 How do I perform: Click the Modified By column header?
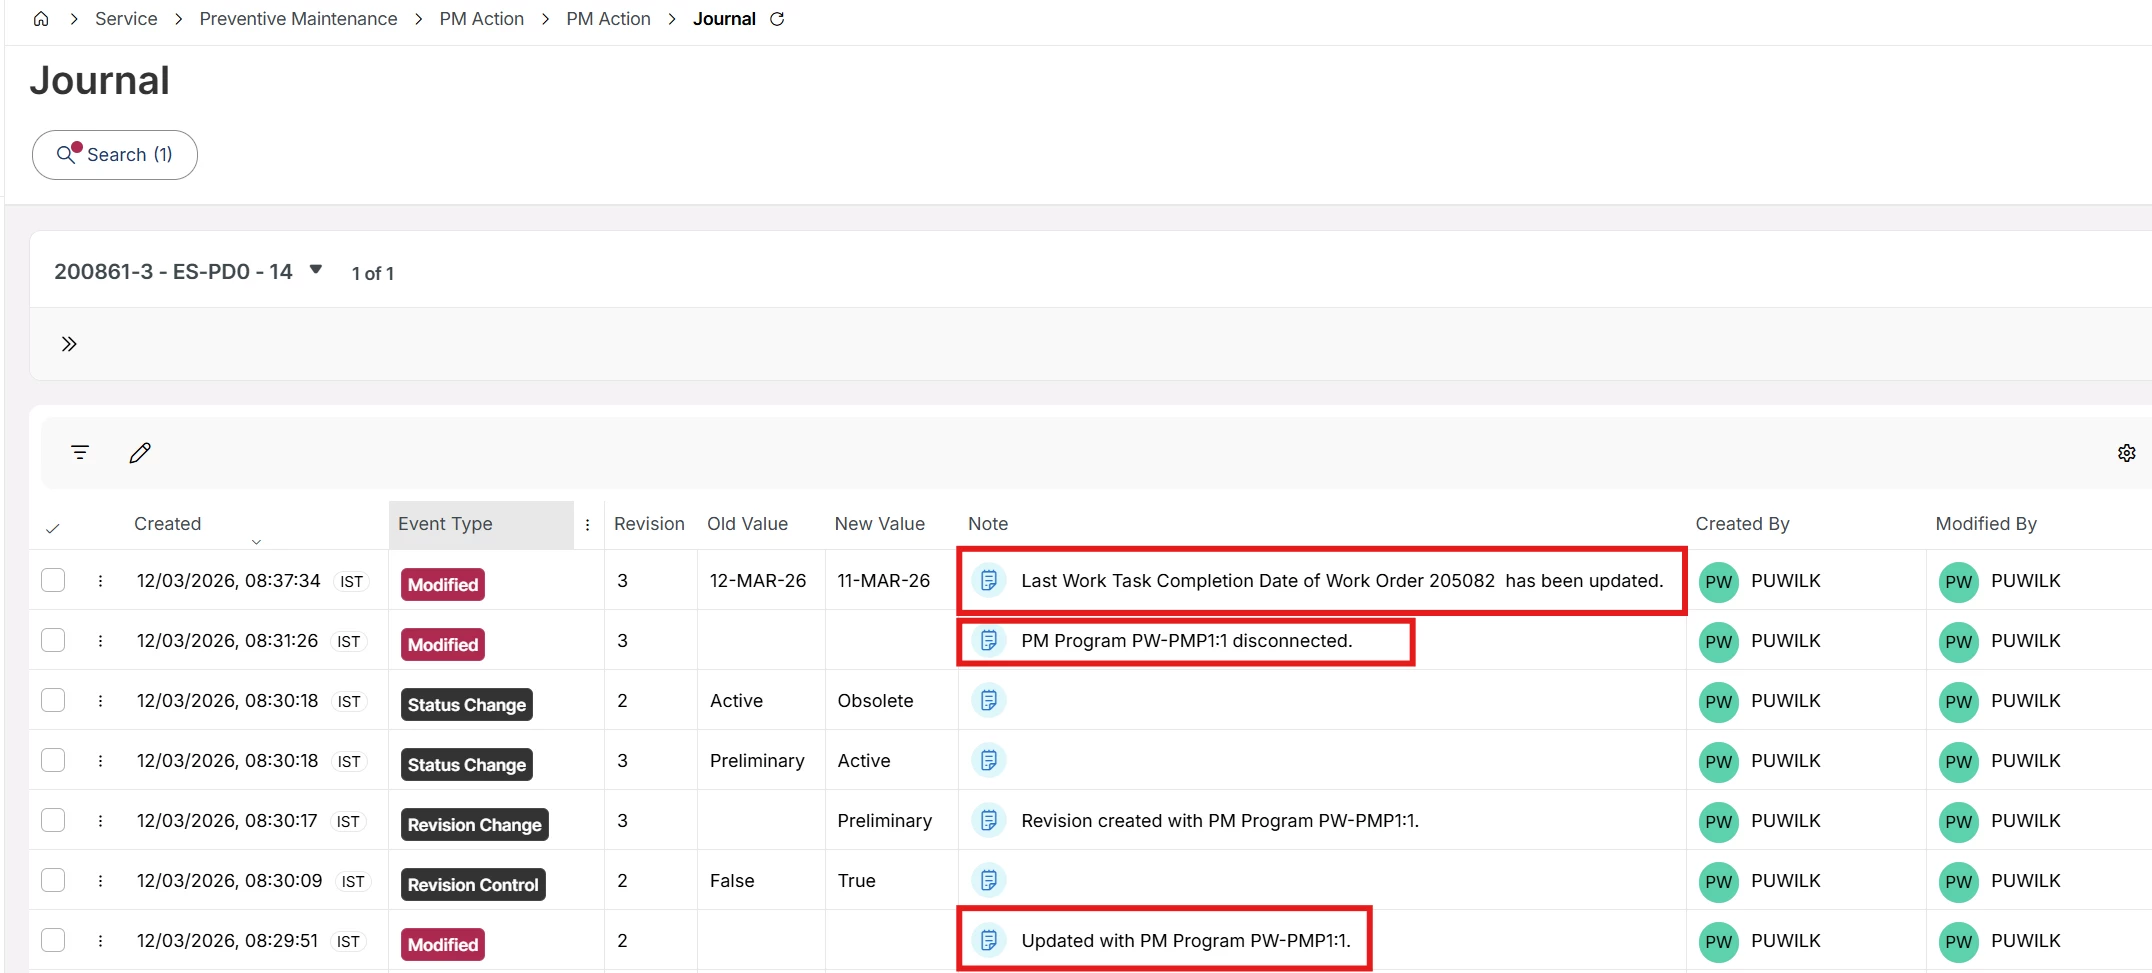(1986, 524)
